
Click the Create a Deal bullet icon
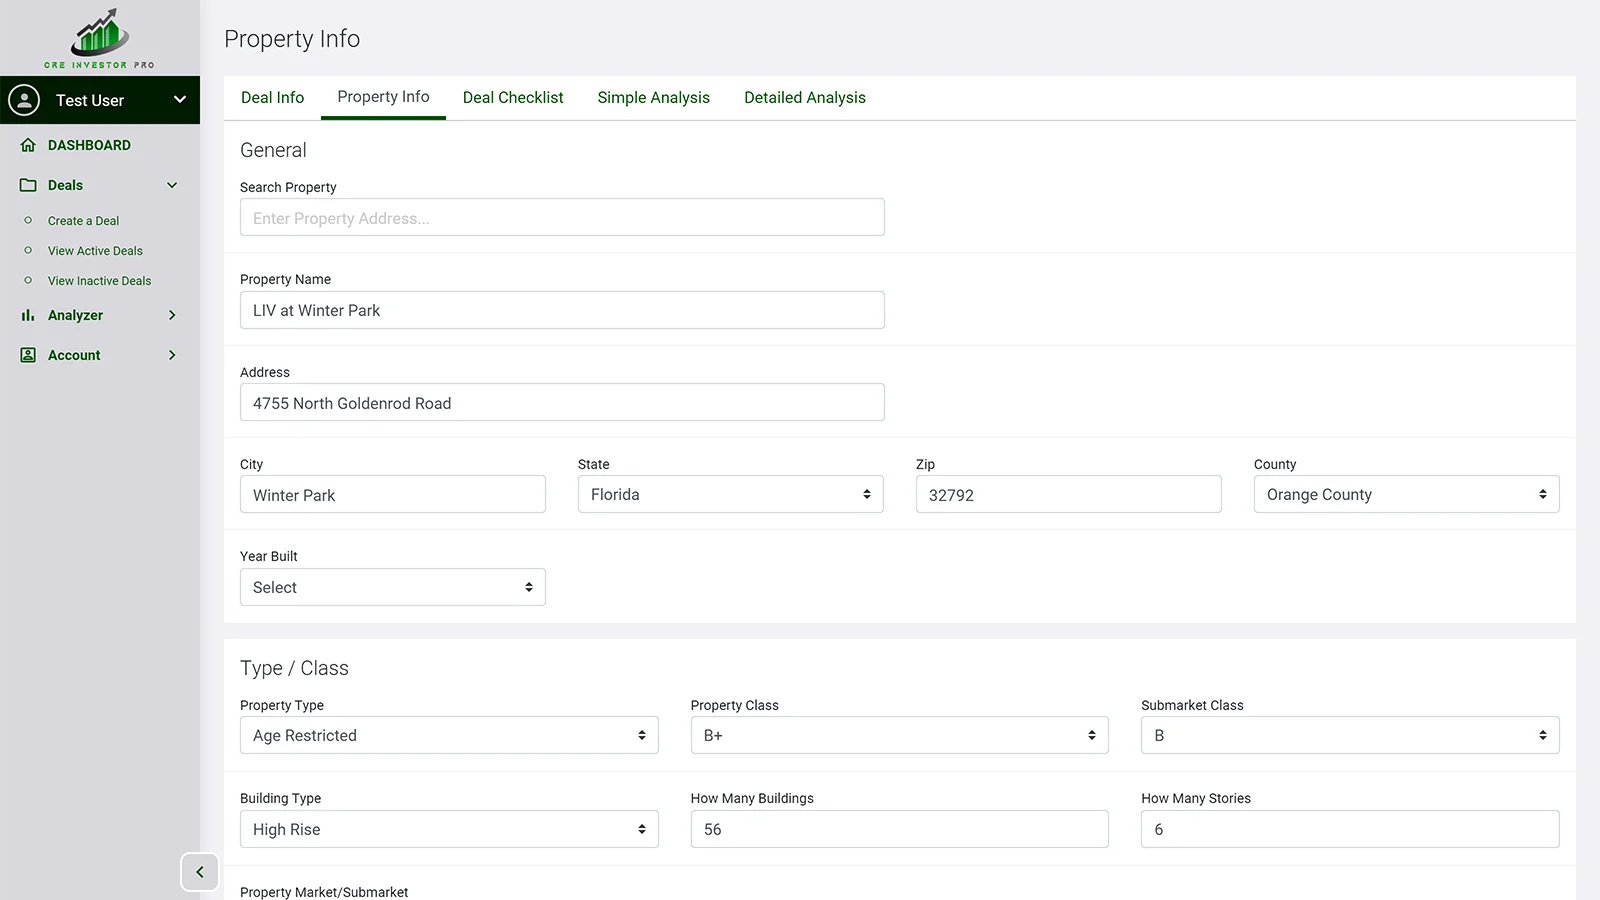[28, 221]
